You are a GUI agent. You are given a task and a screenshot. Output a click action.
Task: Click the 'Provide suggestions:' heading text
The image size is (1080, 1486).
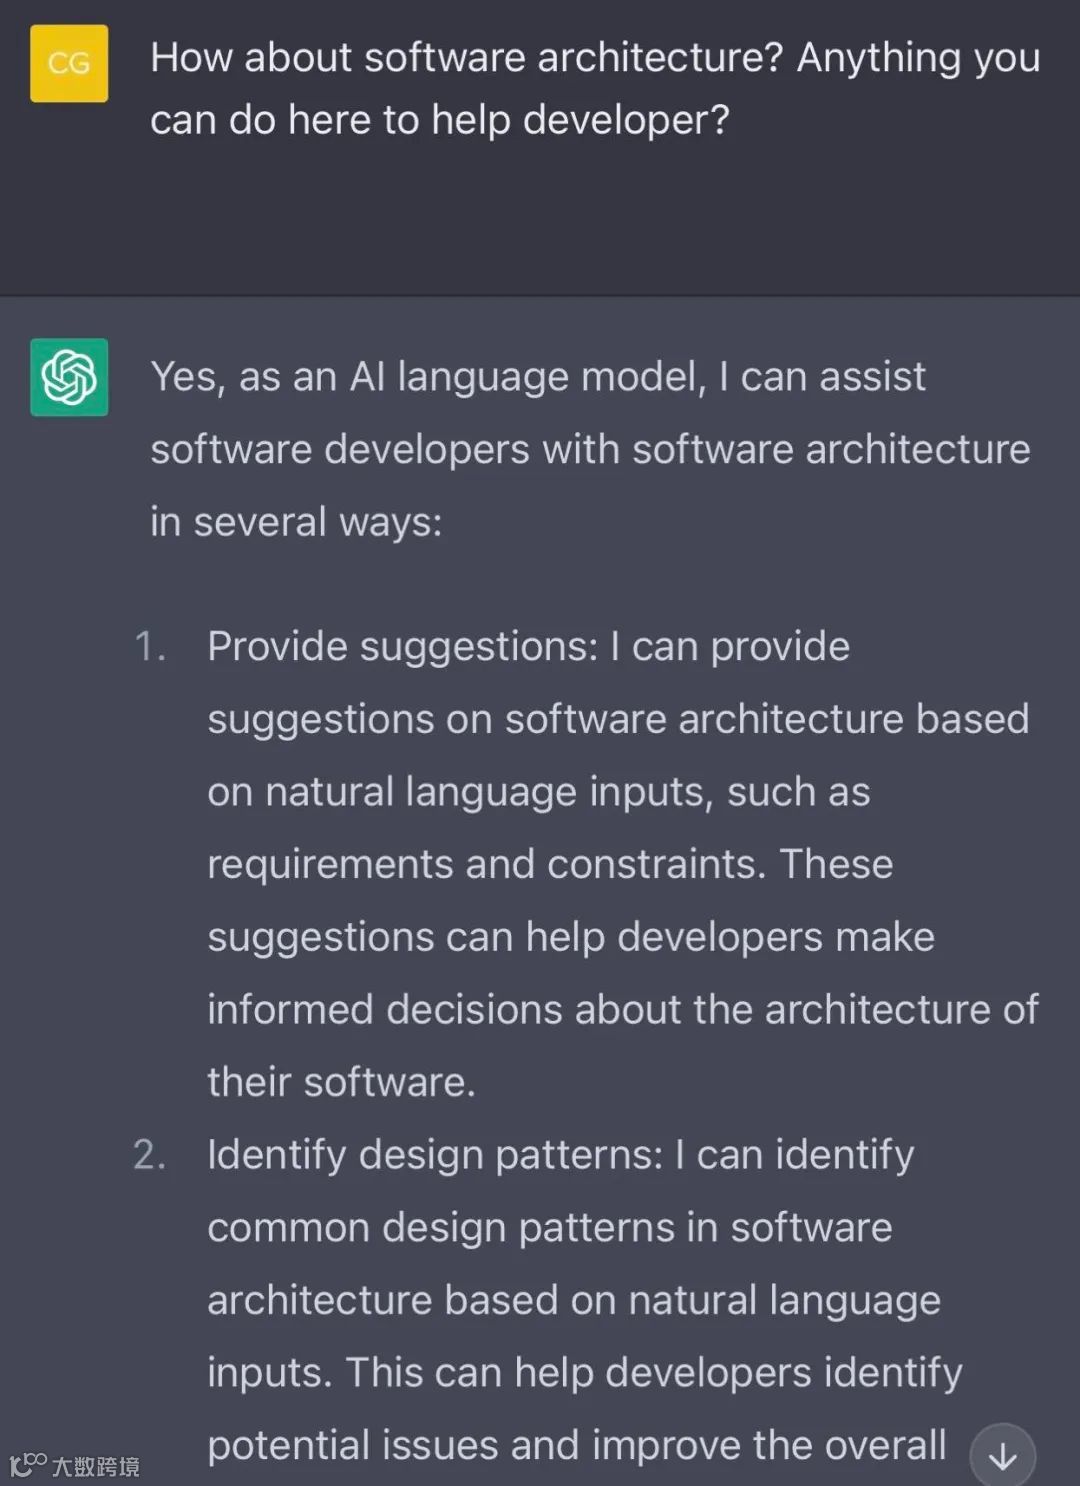coord(402,647)
